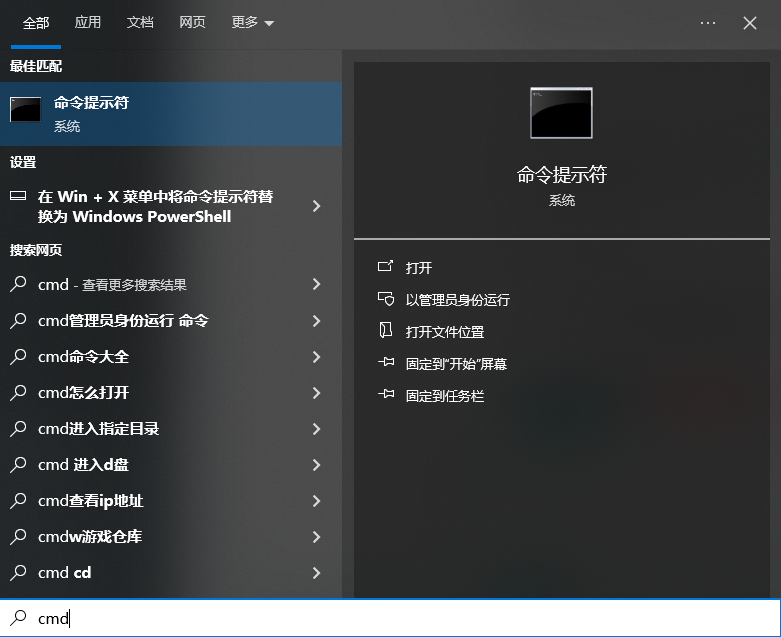
Task: Click search icon beside cmd - 查看更多搜索结果
Action: click(18, 284)
